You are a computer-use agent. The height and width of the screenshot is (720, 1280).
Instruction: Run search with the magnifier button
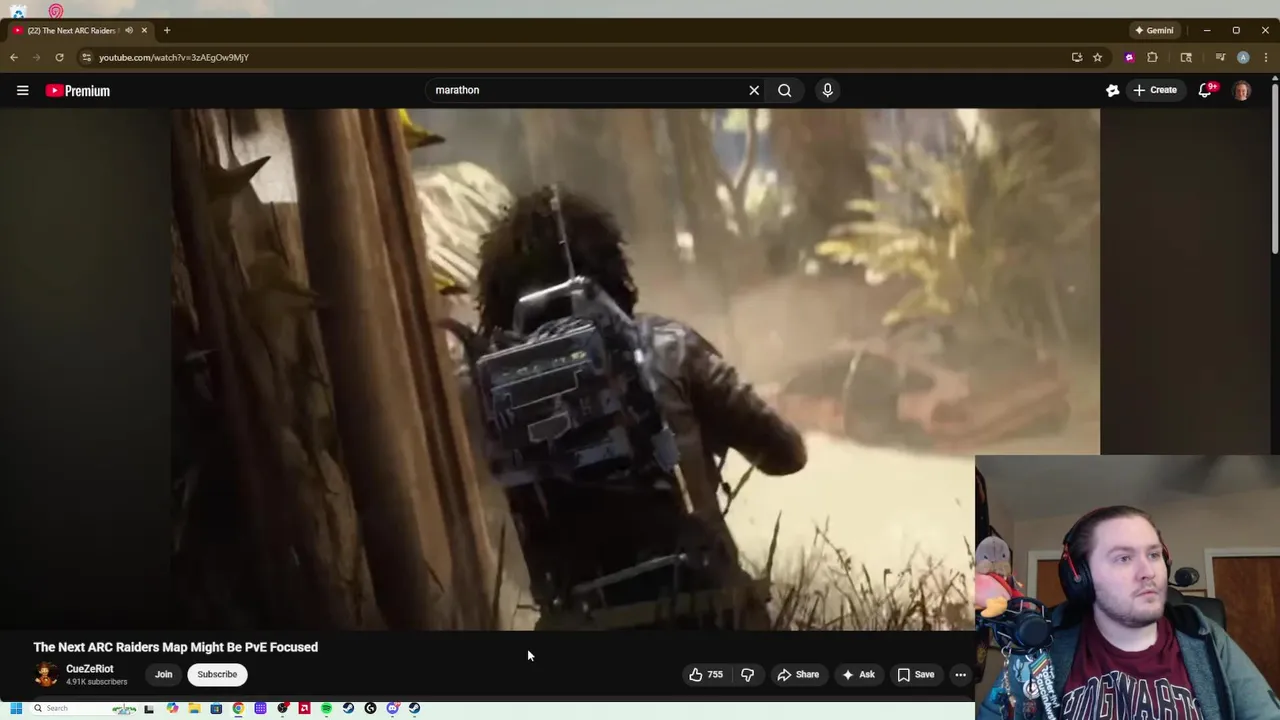pyautogui.click(x=785, y=90)
